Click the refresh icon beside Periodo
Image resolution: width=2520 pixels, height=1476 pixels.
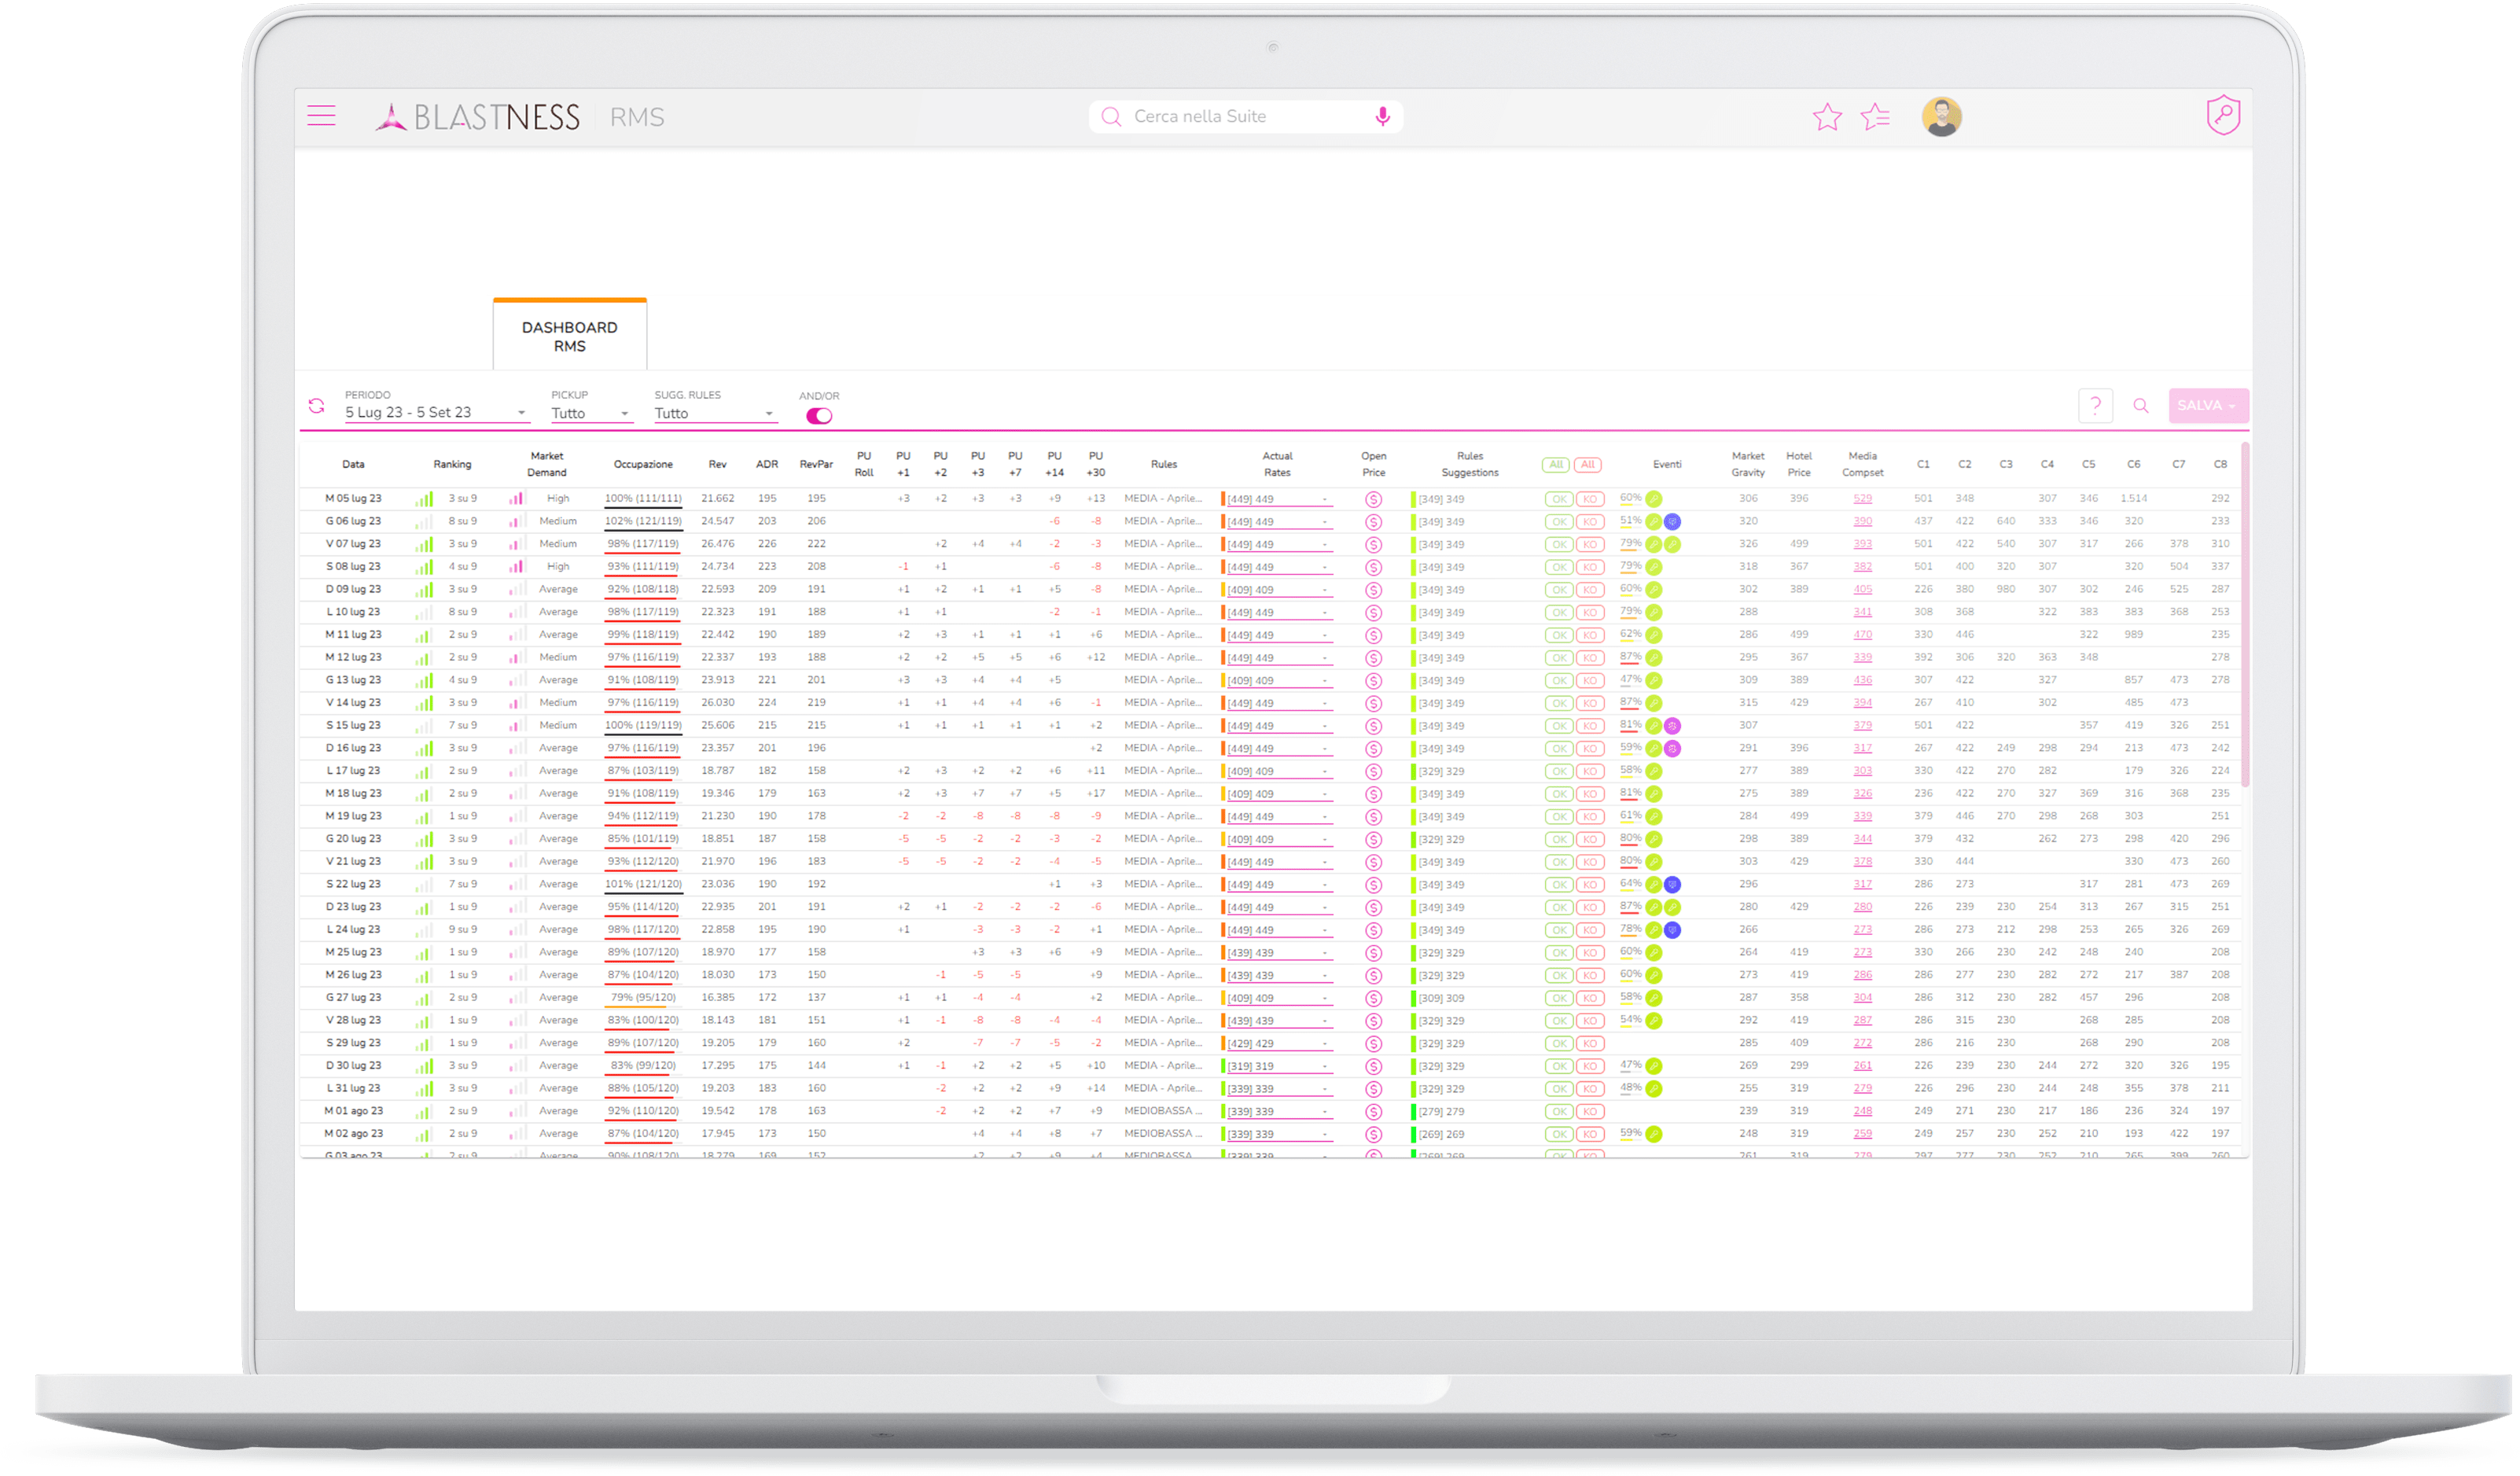coord(316,406)
